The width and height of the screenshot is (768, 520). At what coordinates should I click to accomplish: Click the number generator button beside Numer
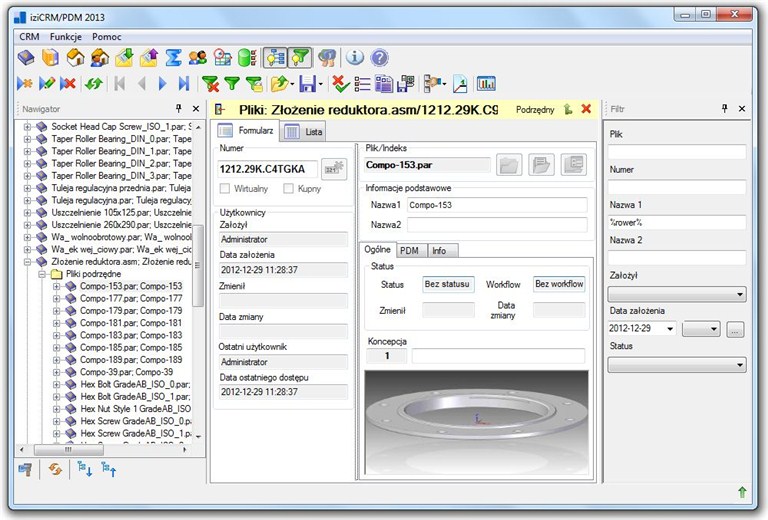(334, 169)
